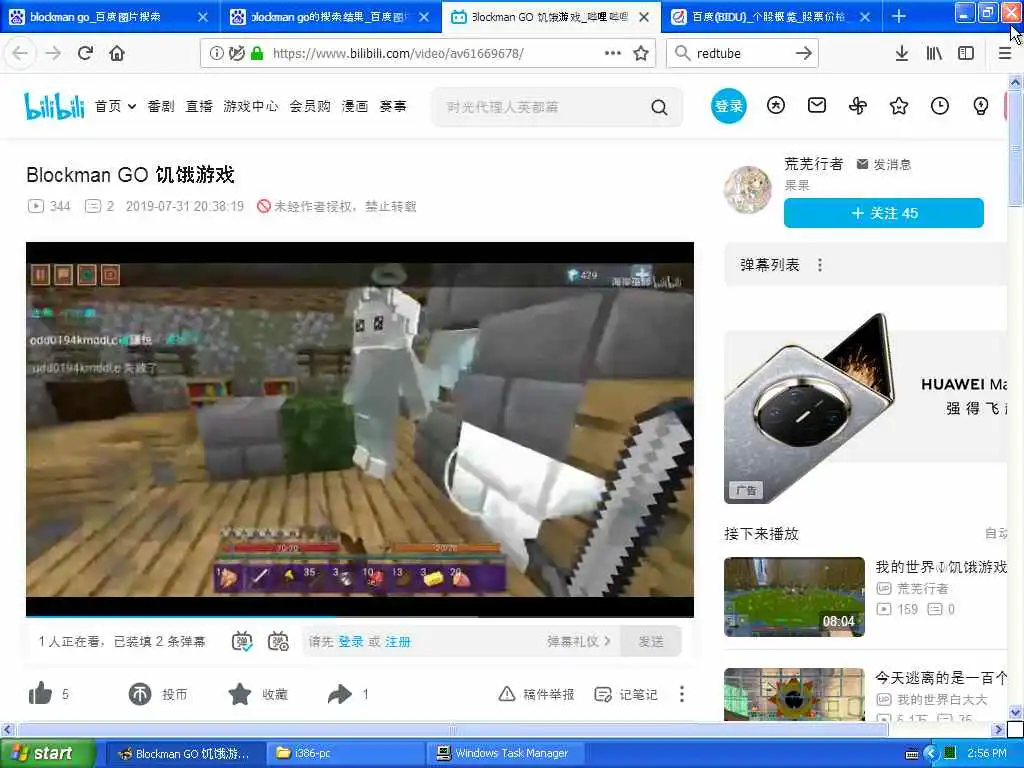
Task: Expand the 首页 dropdown arrow
Action: [131, 106]
